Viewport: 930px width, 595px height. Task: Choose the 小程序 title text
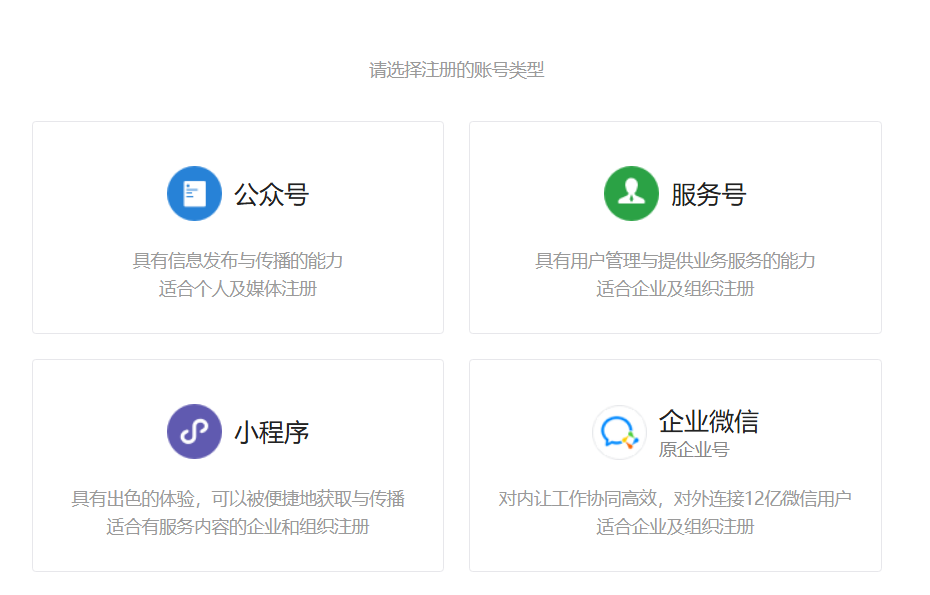click(x=271, y=432)
